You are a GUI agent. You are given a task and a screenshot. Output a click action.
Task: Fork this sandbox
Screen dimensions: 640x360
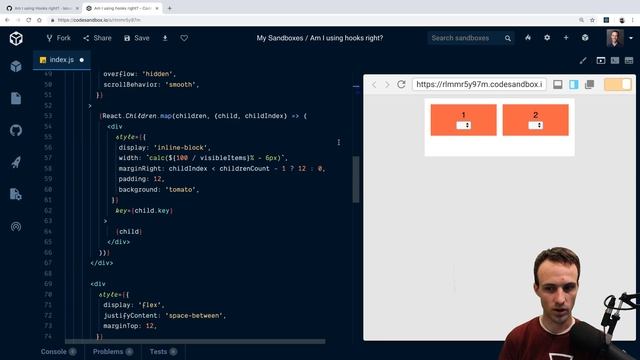(58, 38)
